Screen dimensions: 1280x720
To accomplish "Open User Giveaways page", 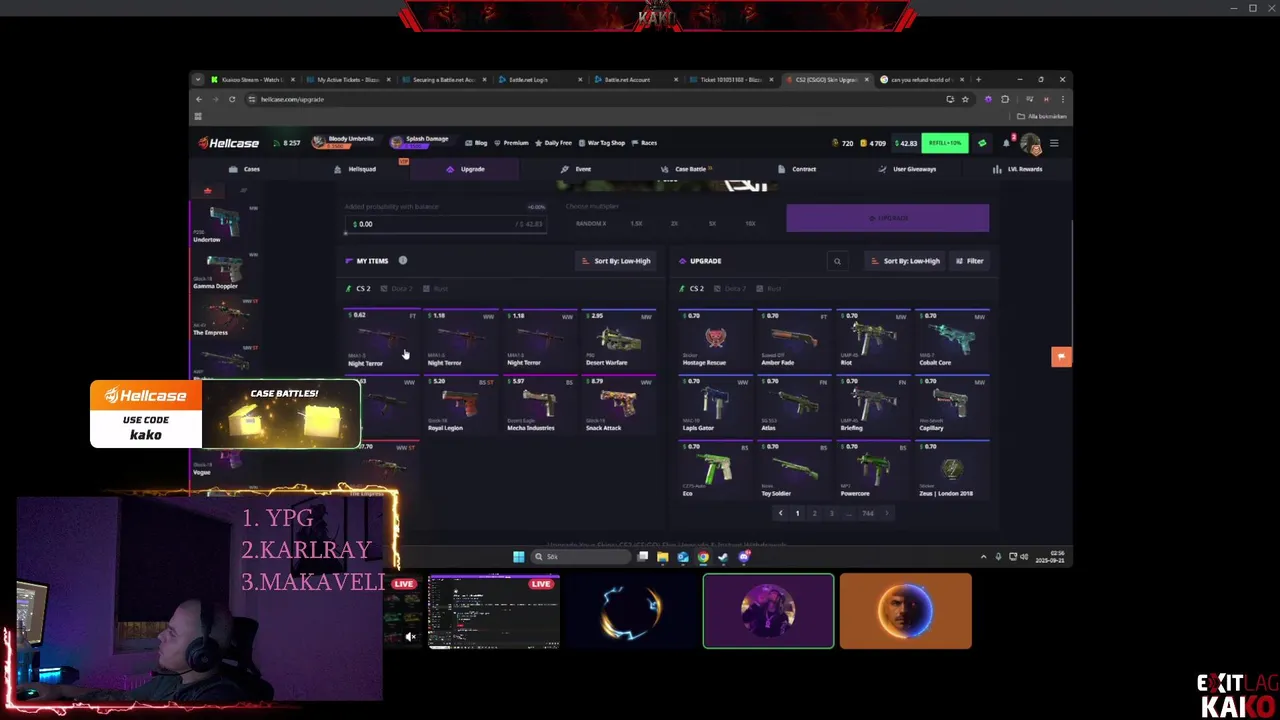I will click(908, 169).
